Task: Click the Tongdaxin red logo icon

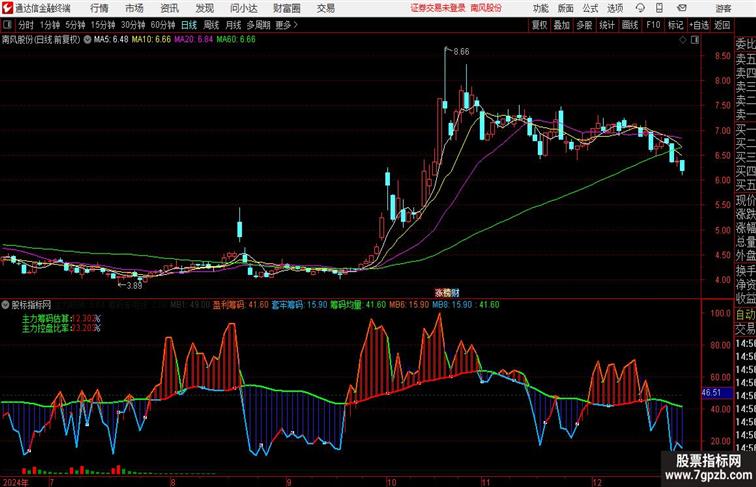Action: (7, 8)
